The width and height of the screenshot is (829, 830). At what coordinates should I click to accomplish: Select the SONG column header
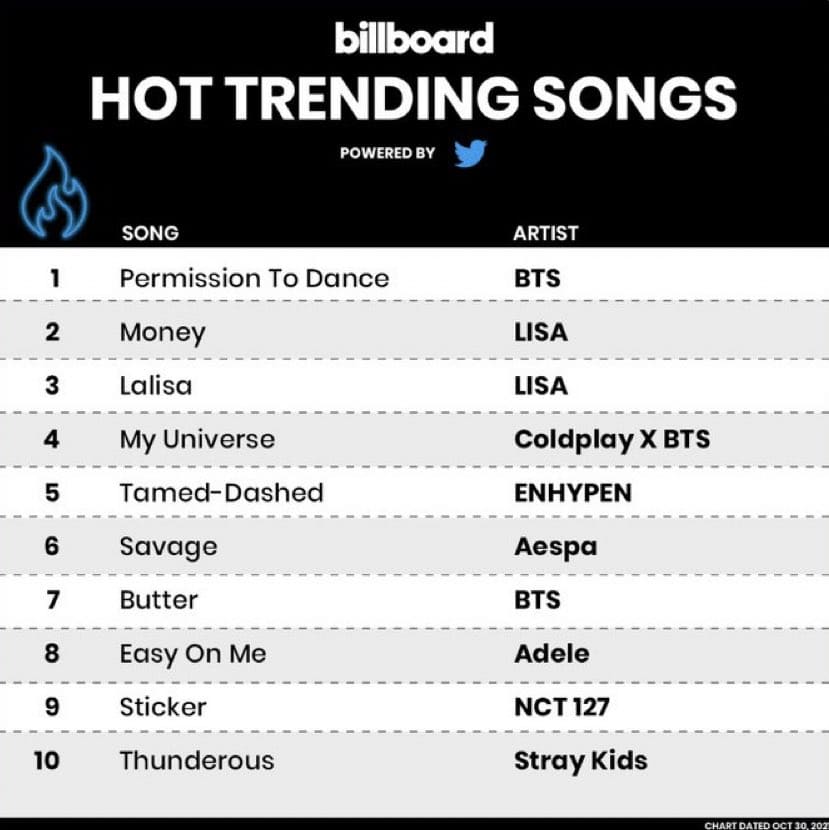point(150,233)
